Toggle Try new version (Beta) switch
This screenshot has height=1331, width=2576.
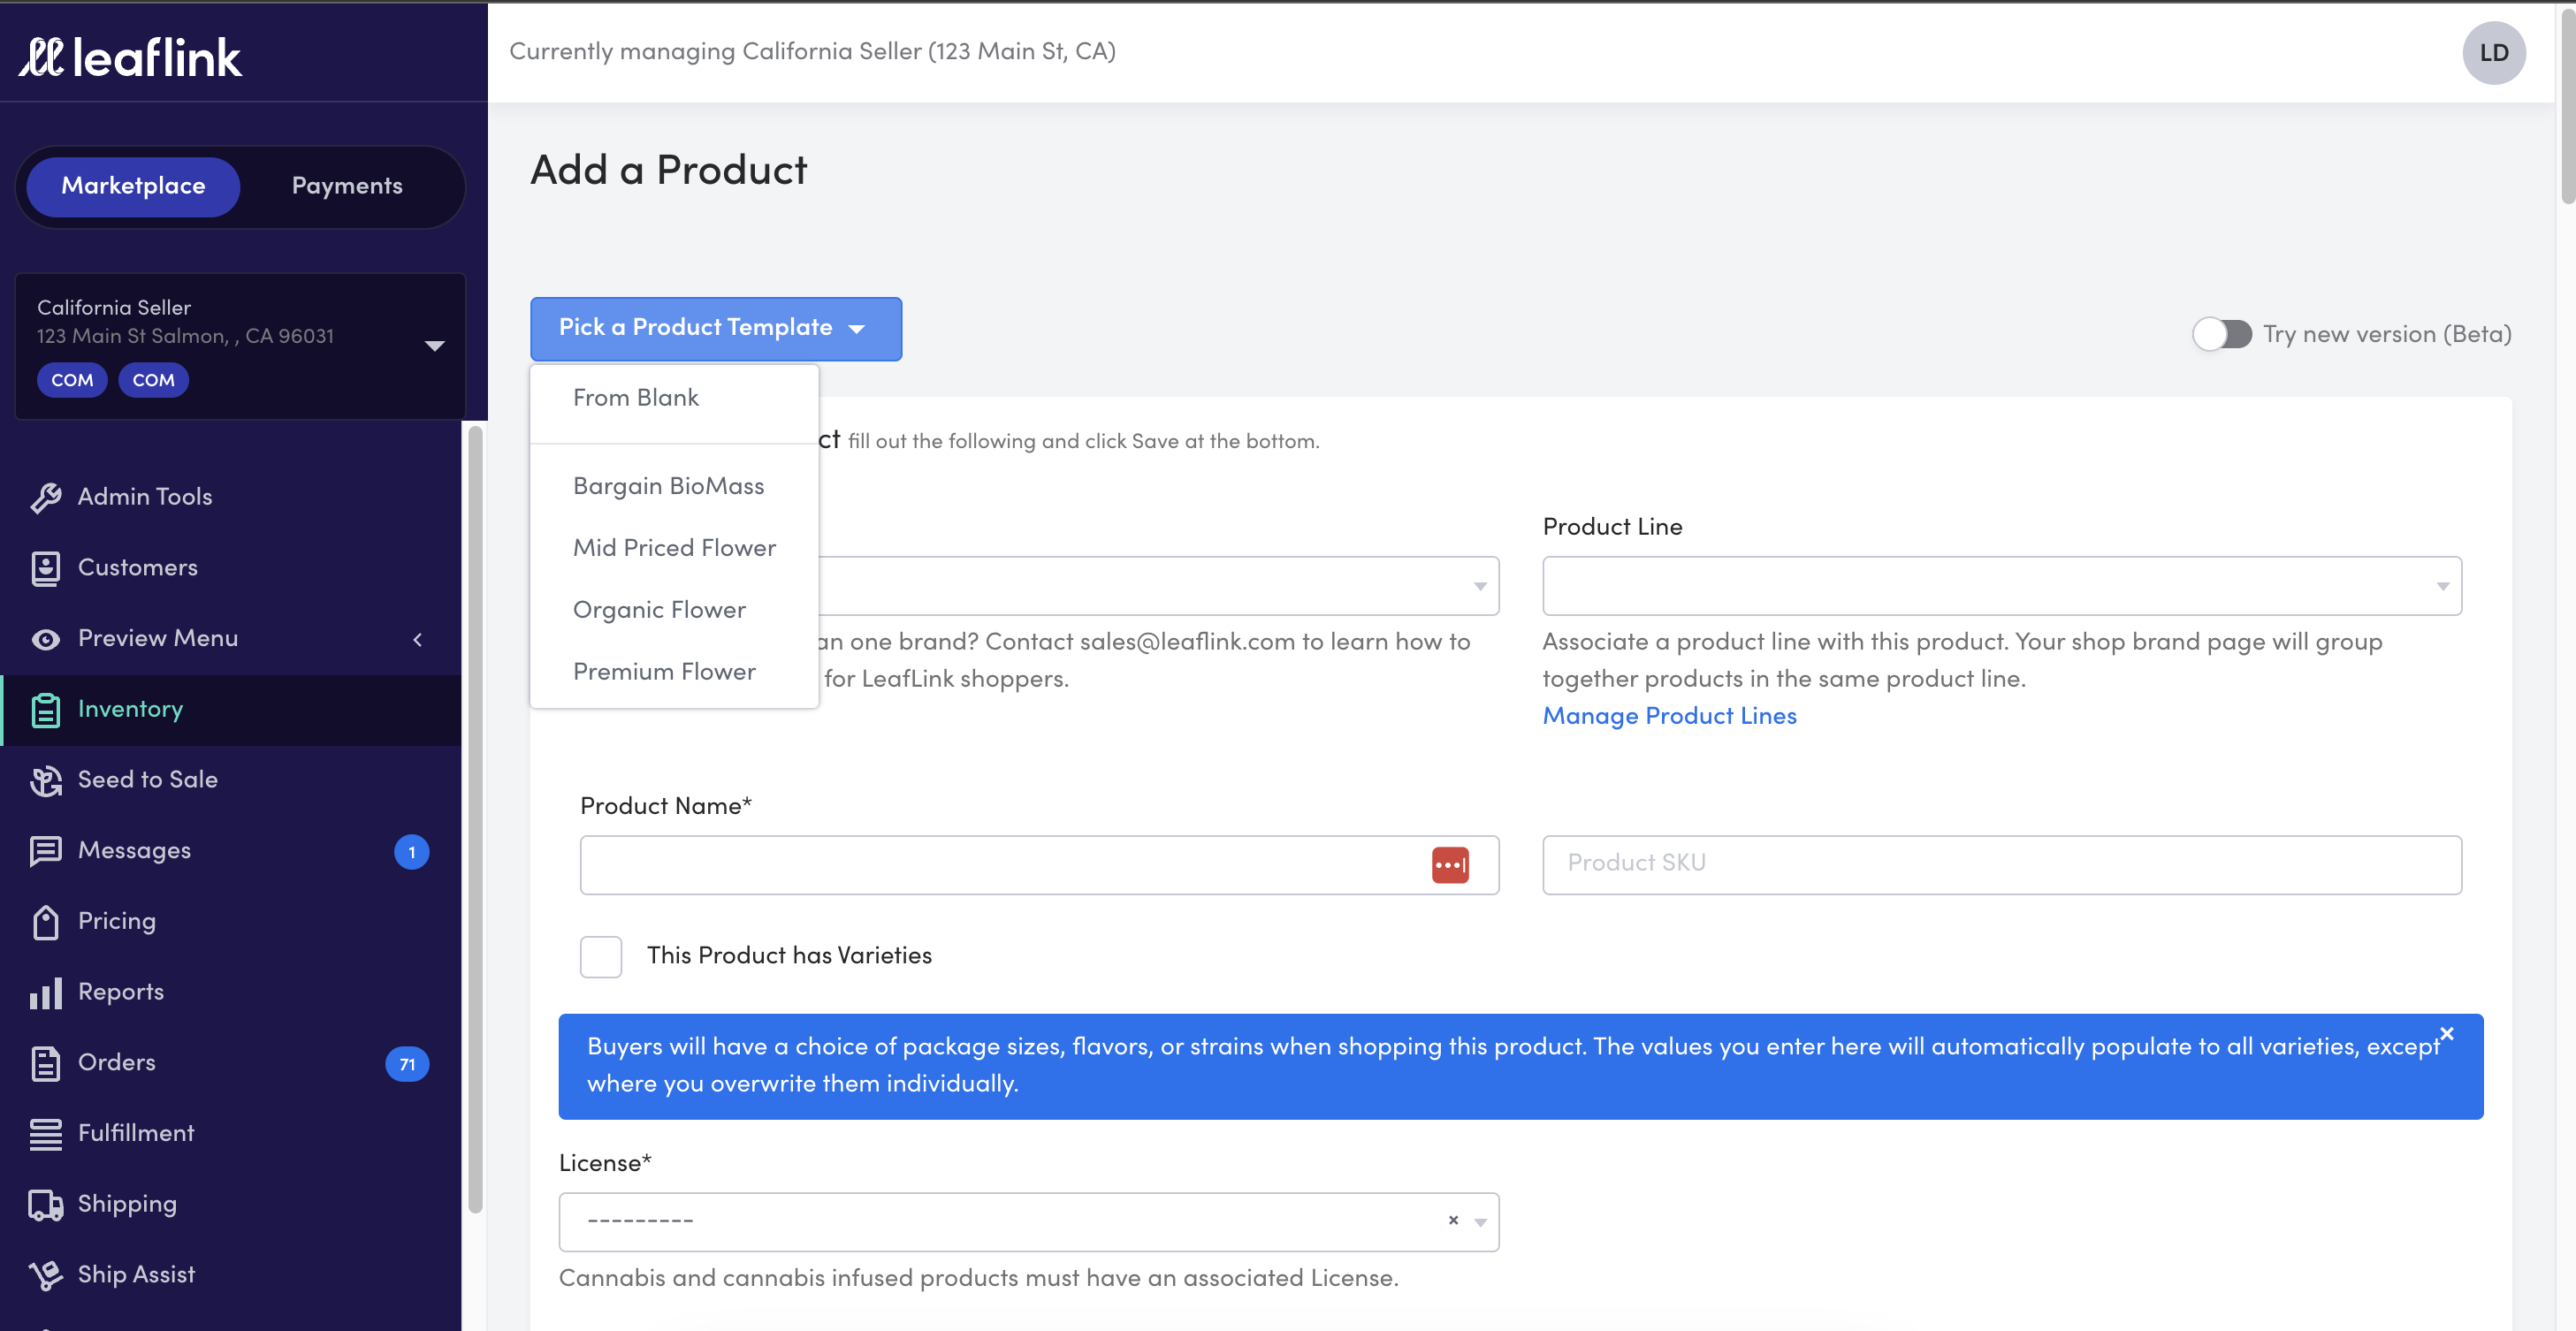coord(2221,334)
